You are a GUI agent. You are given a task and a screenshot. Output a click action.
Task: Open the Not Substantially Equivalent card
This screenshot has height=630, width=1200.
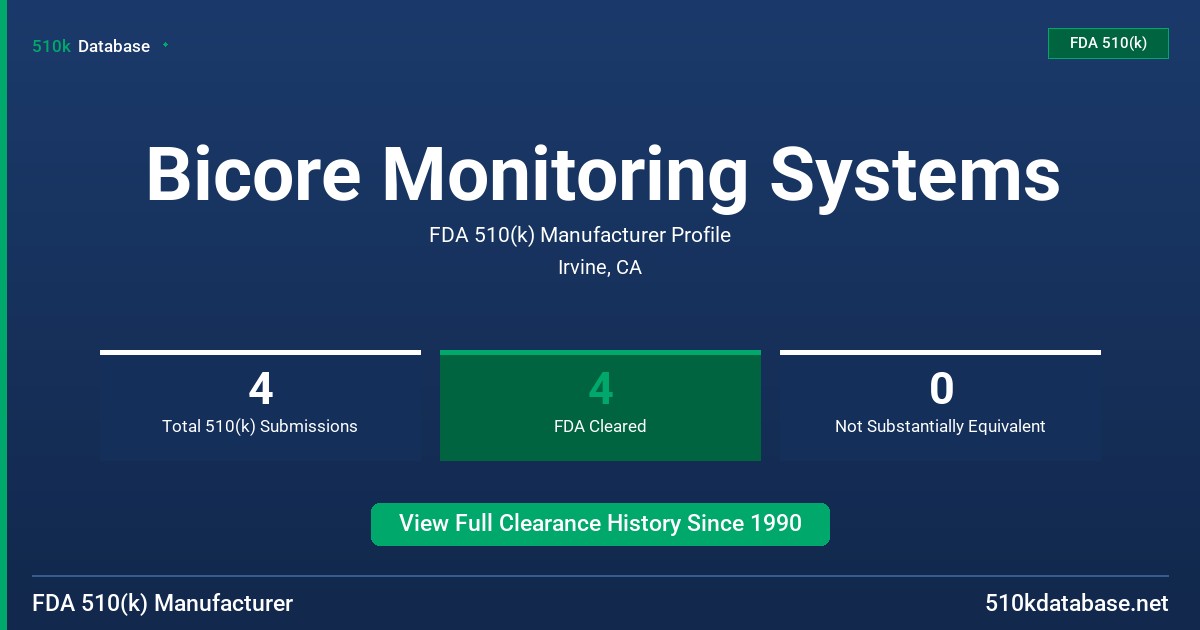coord(940,406)
